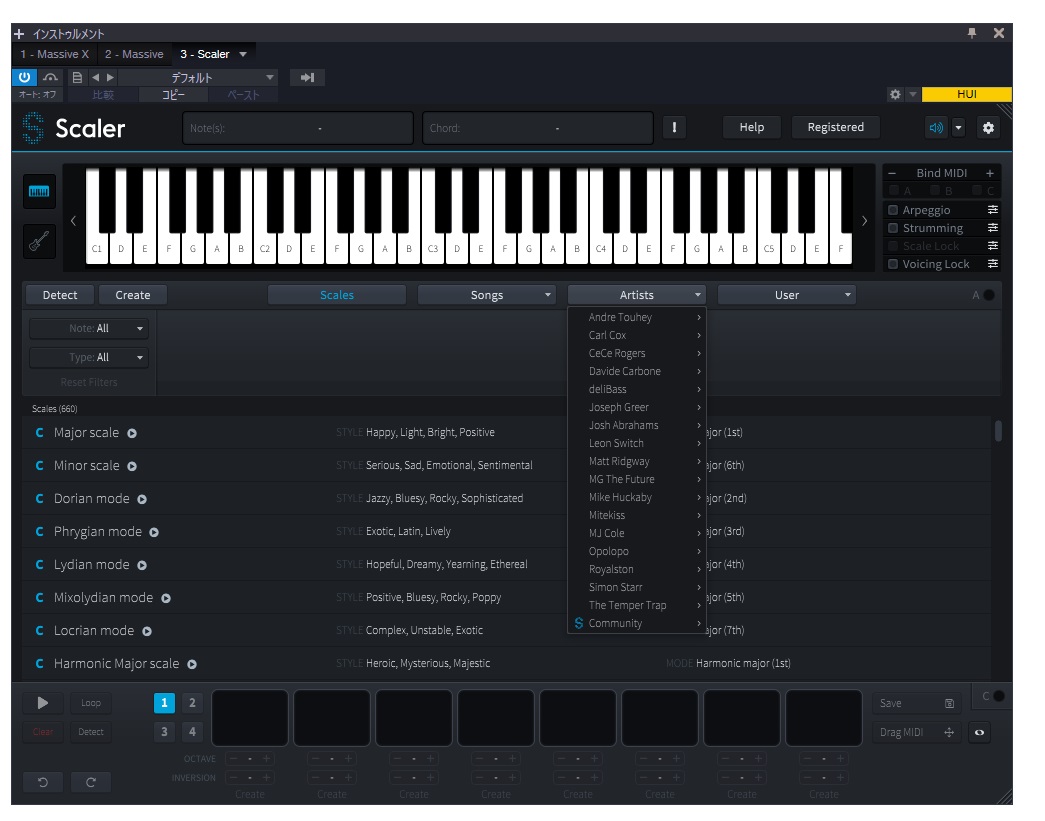This screenshot has width=1045, height=821.
Task: Pin the instrument window
Action: click(x=972, y=33)
